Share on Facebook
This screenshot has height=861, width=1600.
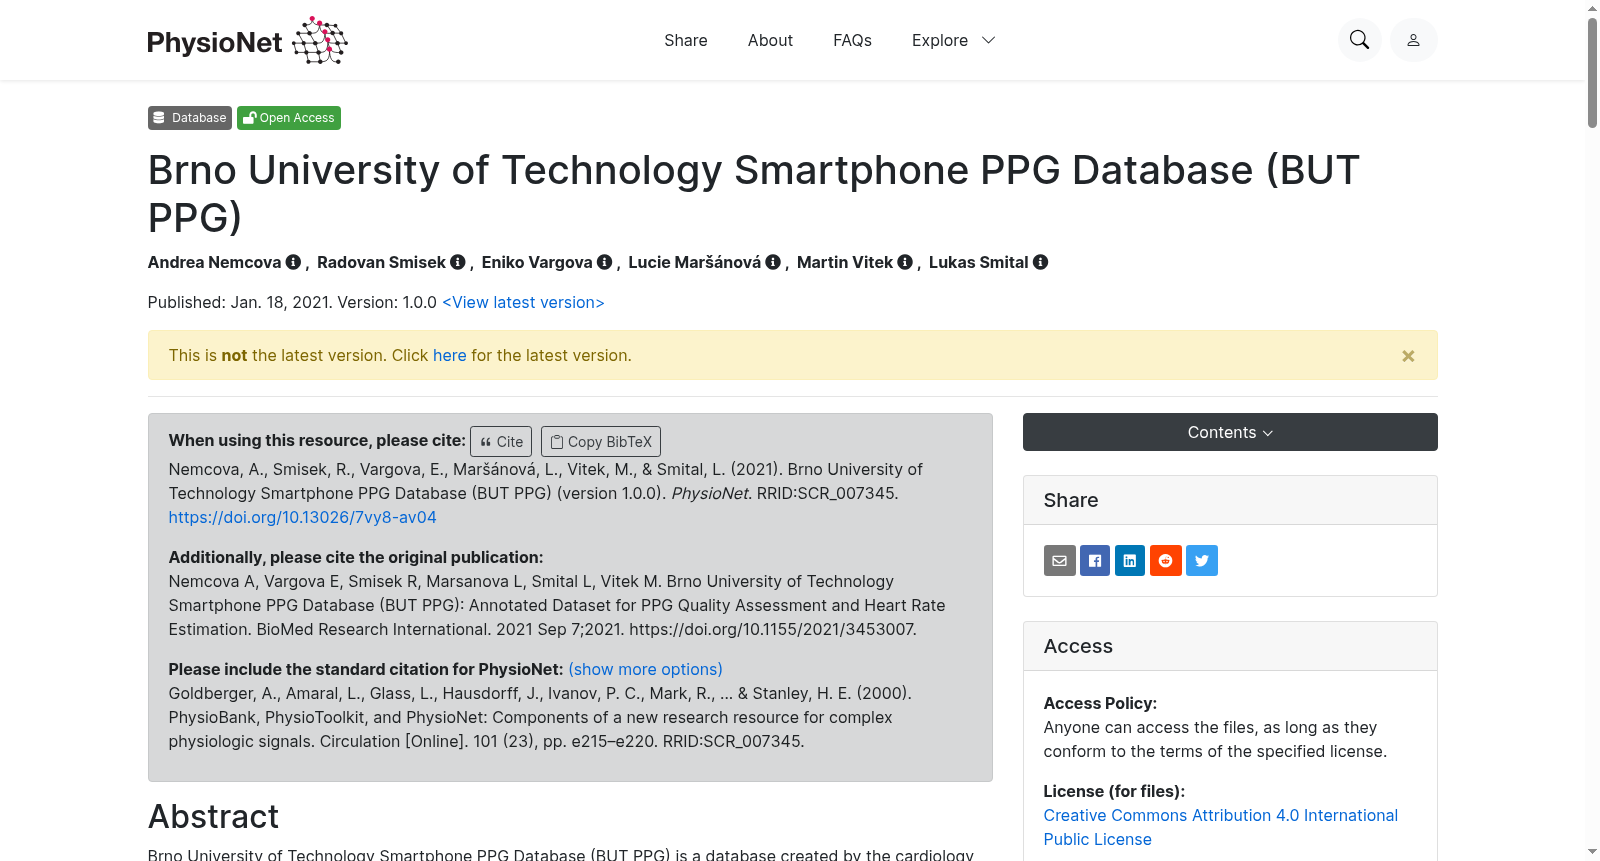1095,561
